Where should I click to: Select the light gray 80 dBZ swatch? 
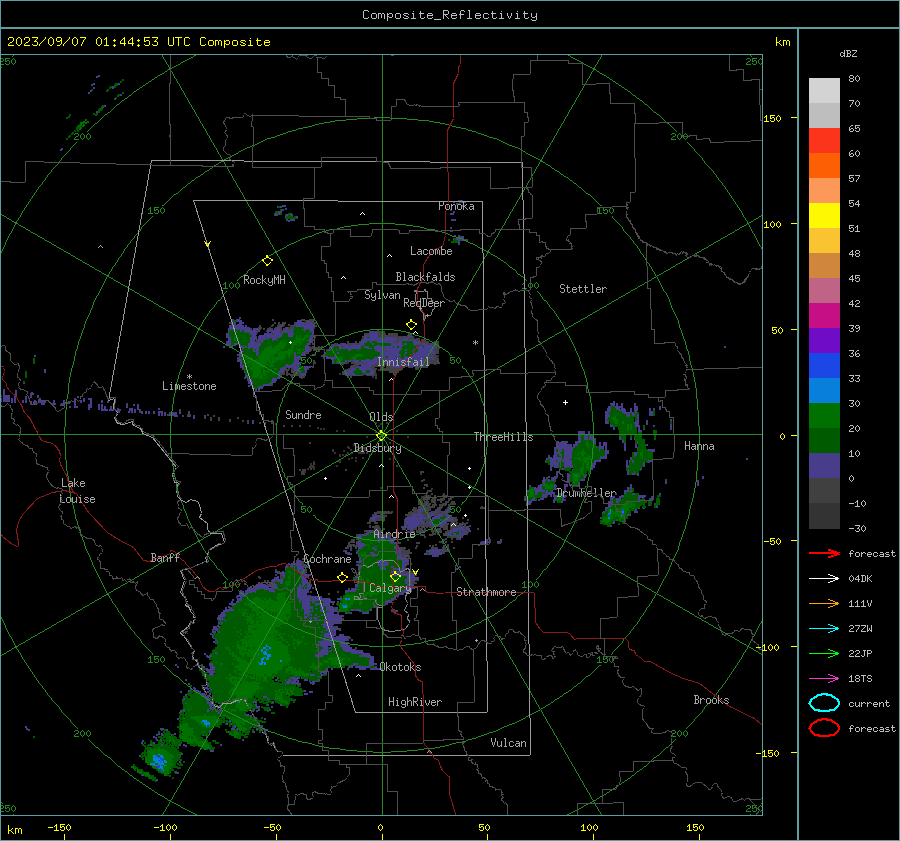click(x=824, y=90)
